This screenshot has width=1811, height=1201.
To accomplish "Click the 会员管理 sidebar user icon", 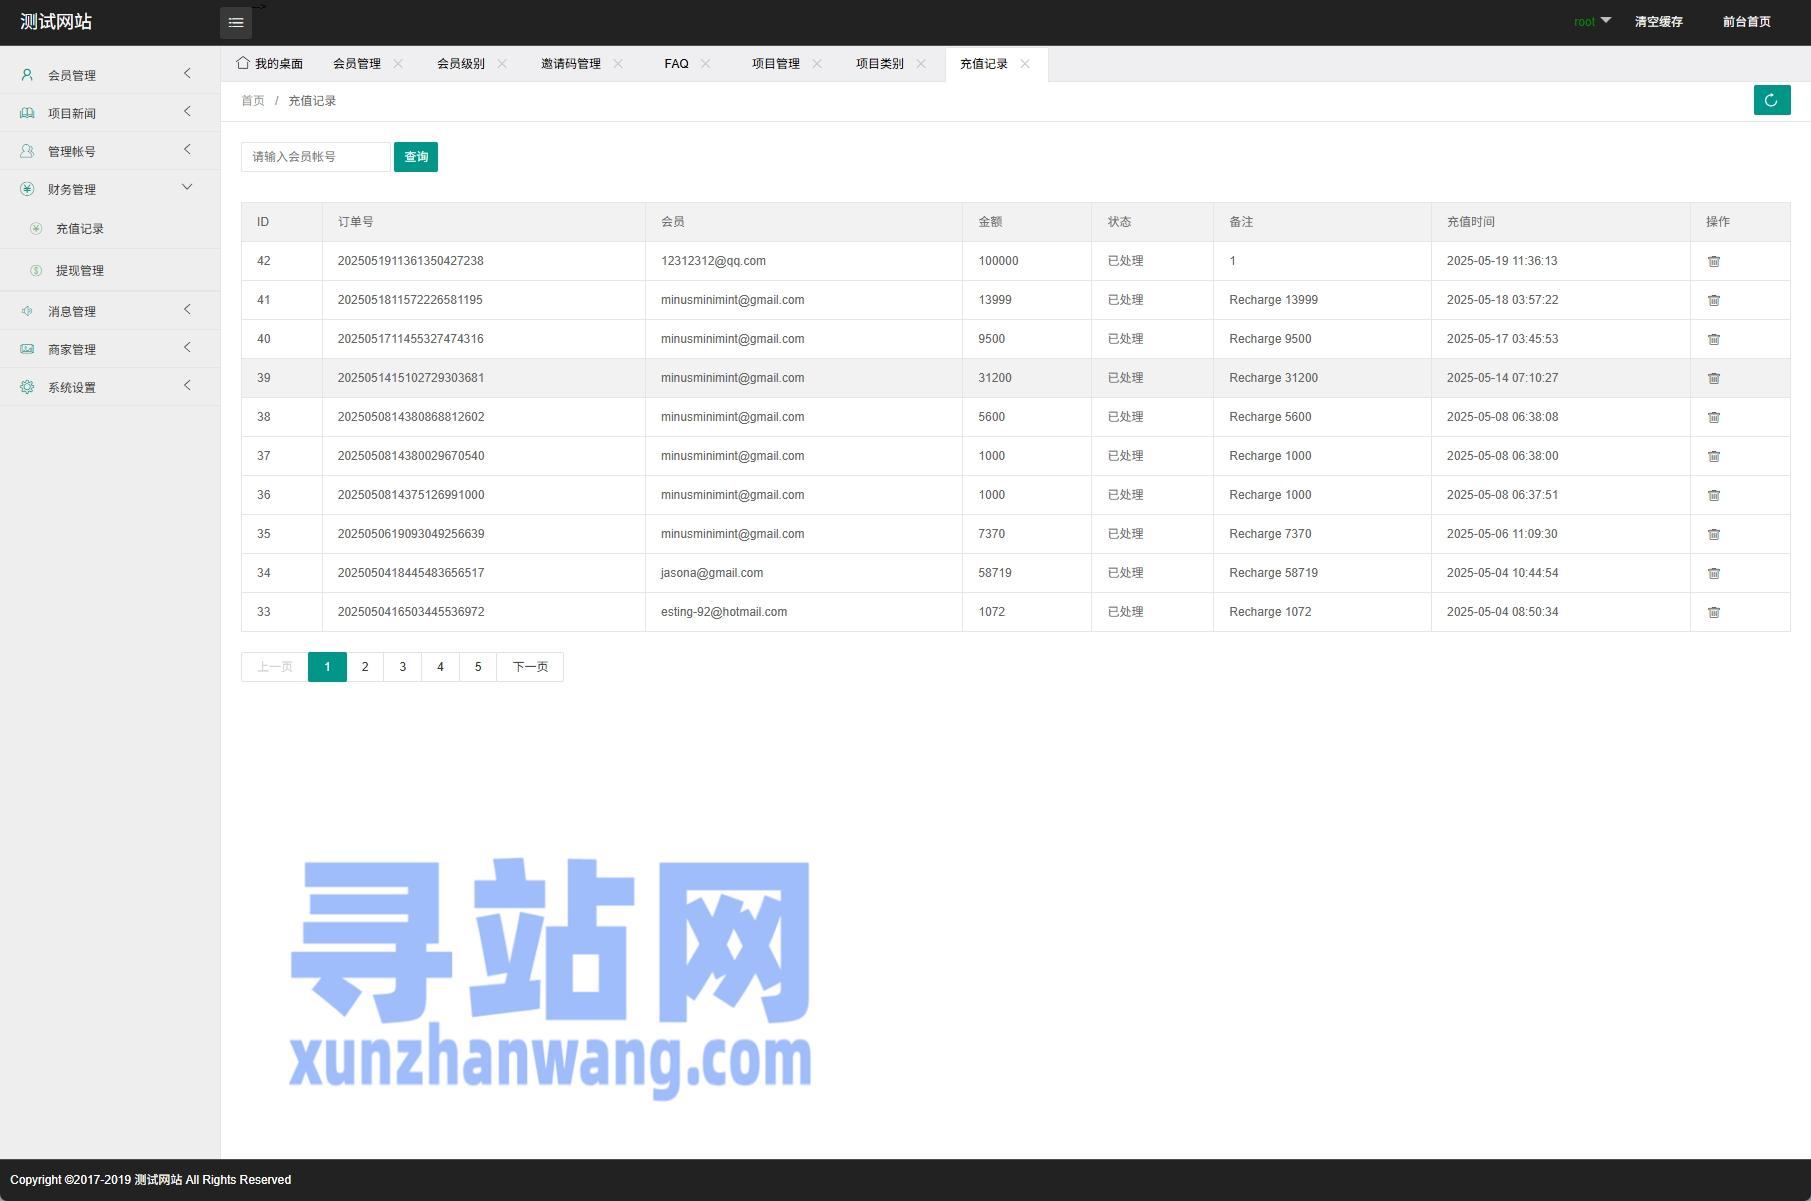I will [27, 75].
